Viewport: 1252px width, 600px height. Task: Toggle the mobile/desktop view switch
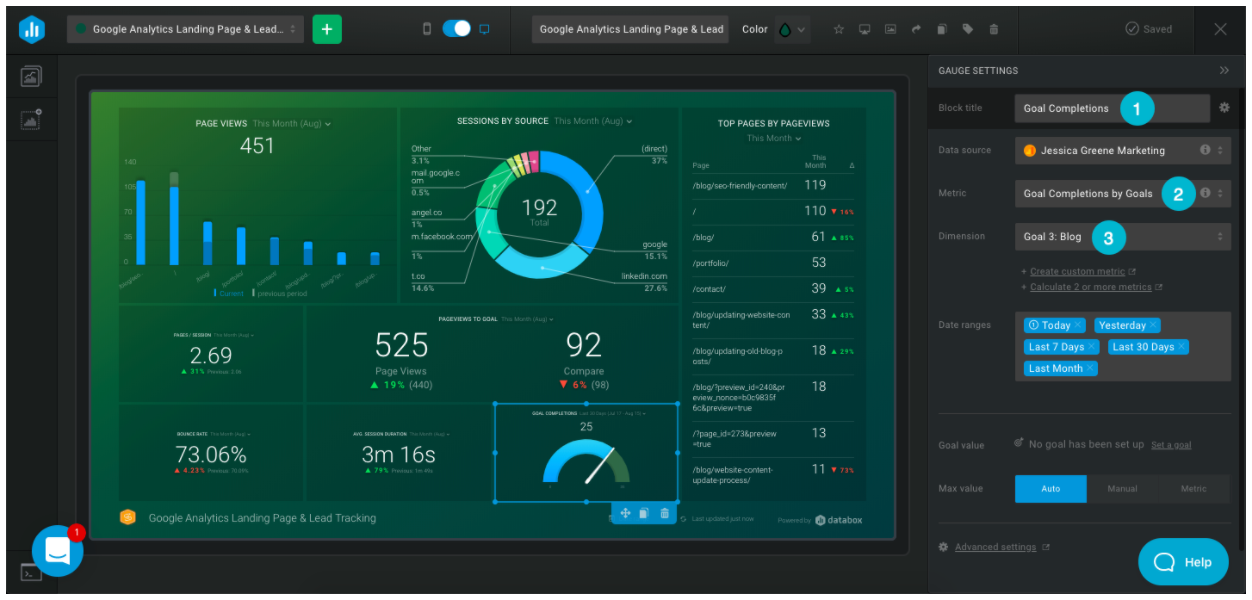point(456,29)
